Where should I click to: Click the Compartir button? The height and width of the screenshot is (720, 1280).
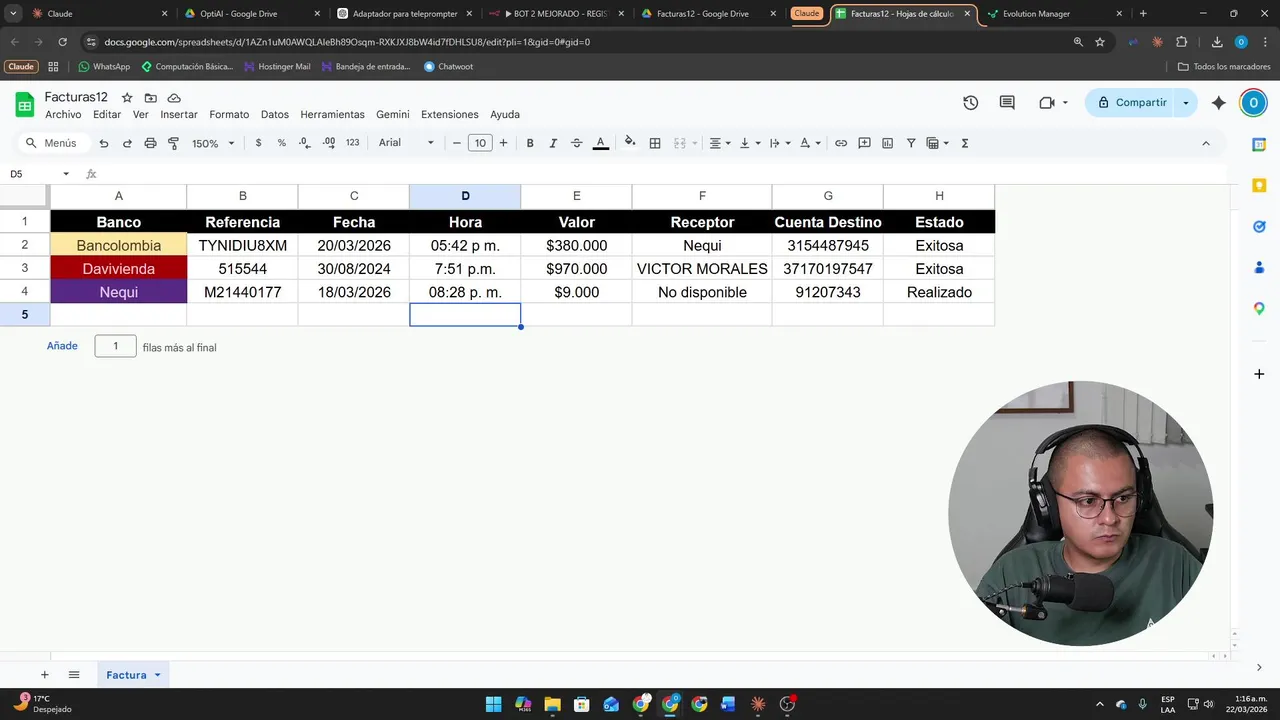(1131, 103)
